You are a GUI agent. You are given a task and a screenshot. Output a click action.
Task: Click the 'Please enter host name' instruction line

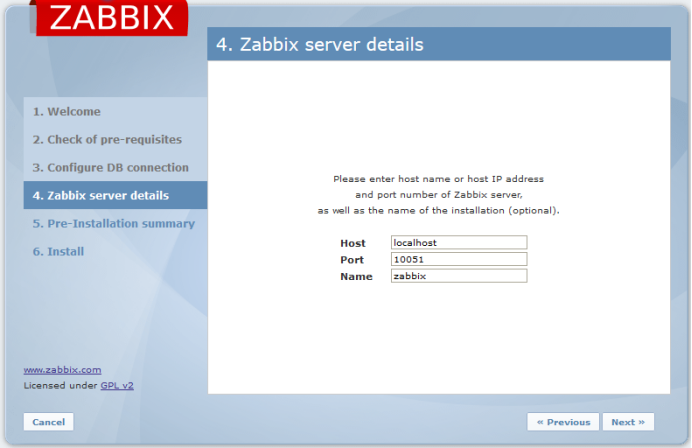click(x=438, y=179)
